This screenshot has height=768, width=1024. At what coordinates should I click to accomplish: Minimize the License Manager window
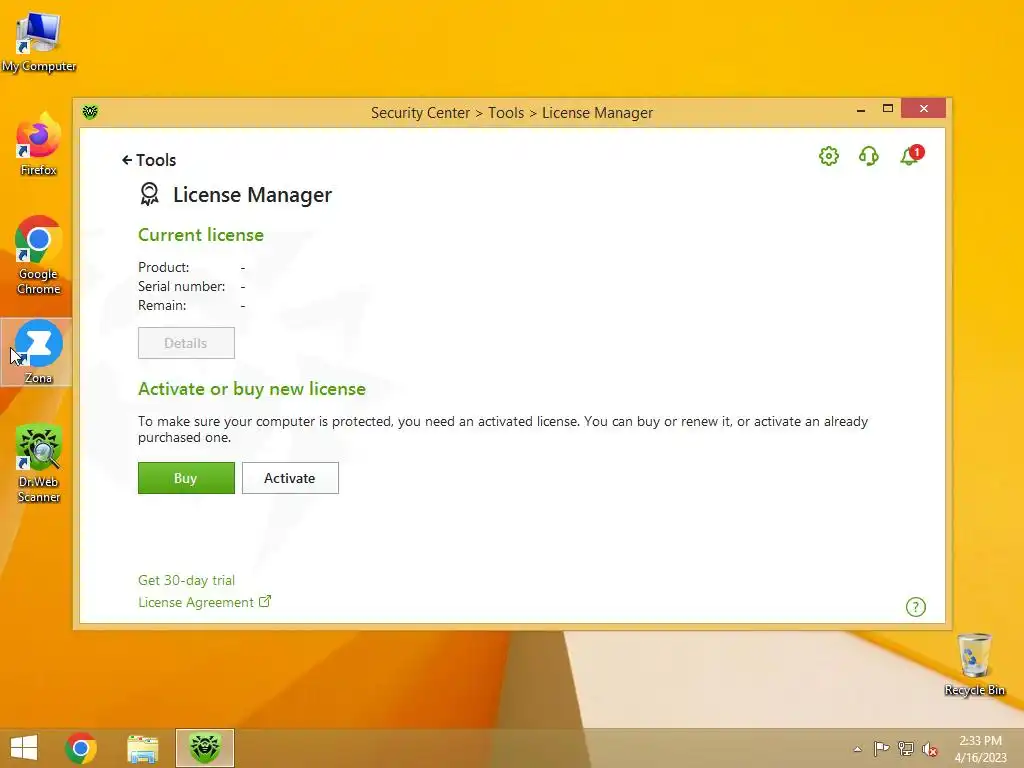tap(861, 109)
